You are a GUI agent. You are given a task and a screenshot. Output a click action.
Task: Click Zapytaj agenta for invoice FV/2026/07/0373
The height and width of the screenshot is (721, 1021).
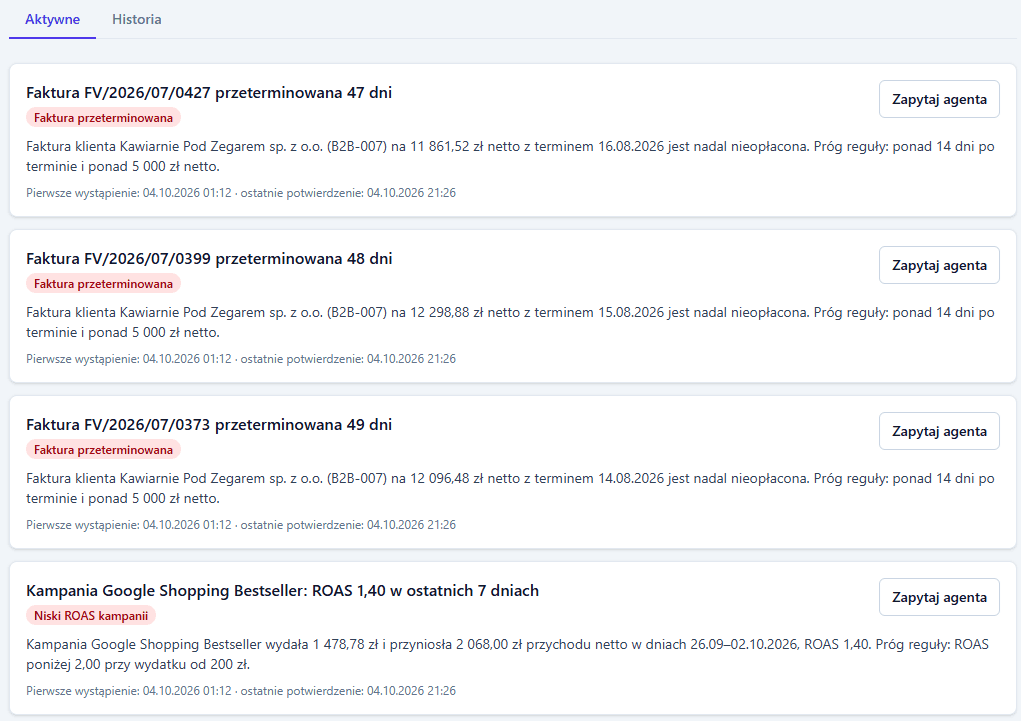(939, 431)
